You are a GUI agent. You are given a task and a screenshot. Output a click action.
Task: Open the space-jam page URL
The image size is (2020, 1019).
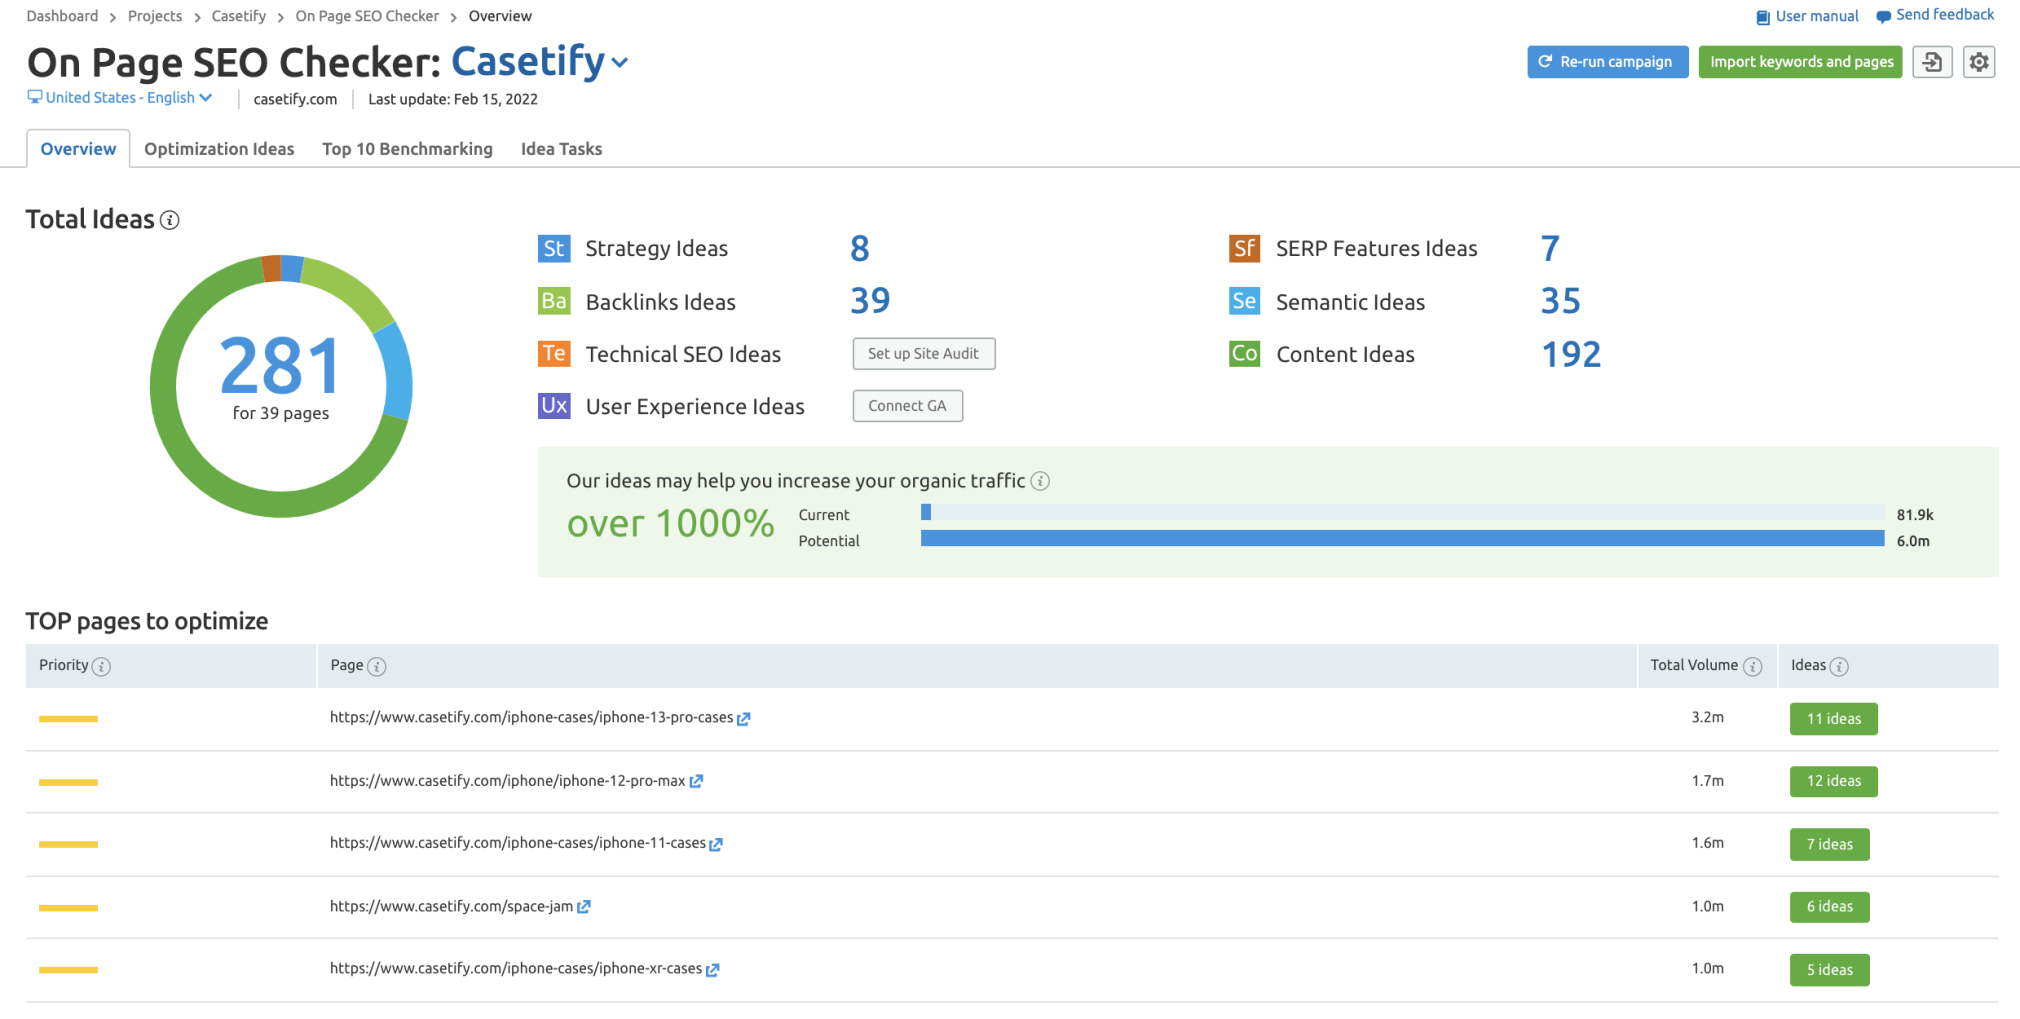pyautogui.click(x=451, y=906)
